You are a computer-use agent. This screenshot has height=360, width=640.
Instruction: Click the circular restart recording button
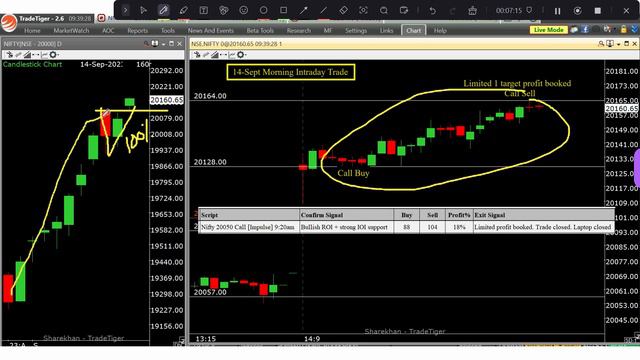(x=578, y=11)
